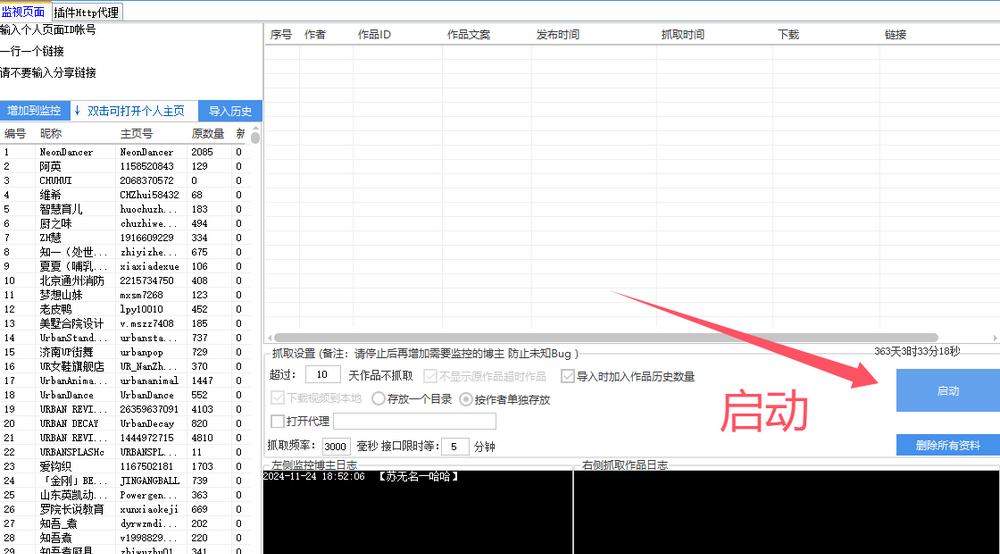Screen dimensions: 1000x554
Task: Click the 2215734750 homepage number cell
Action: (x=147, y=281)
